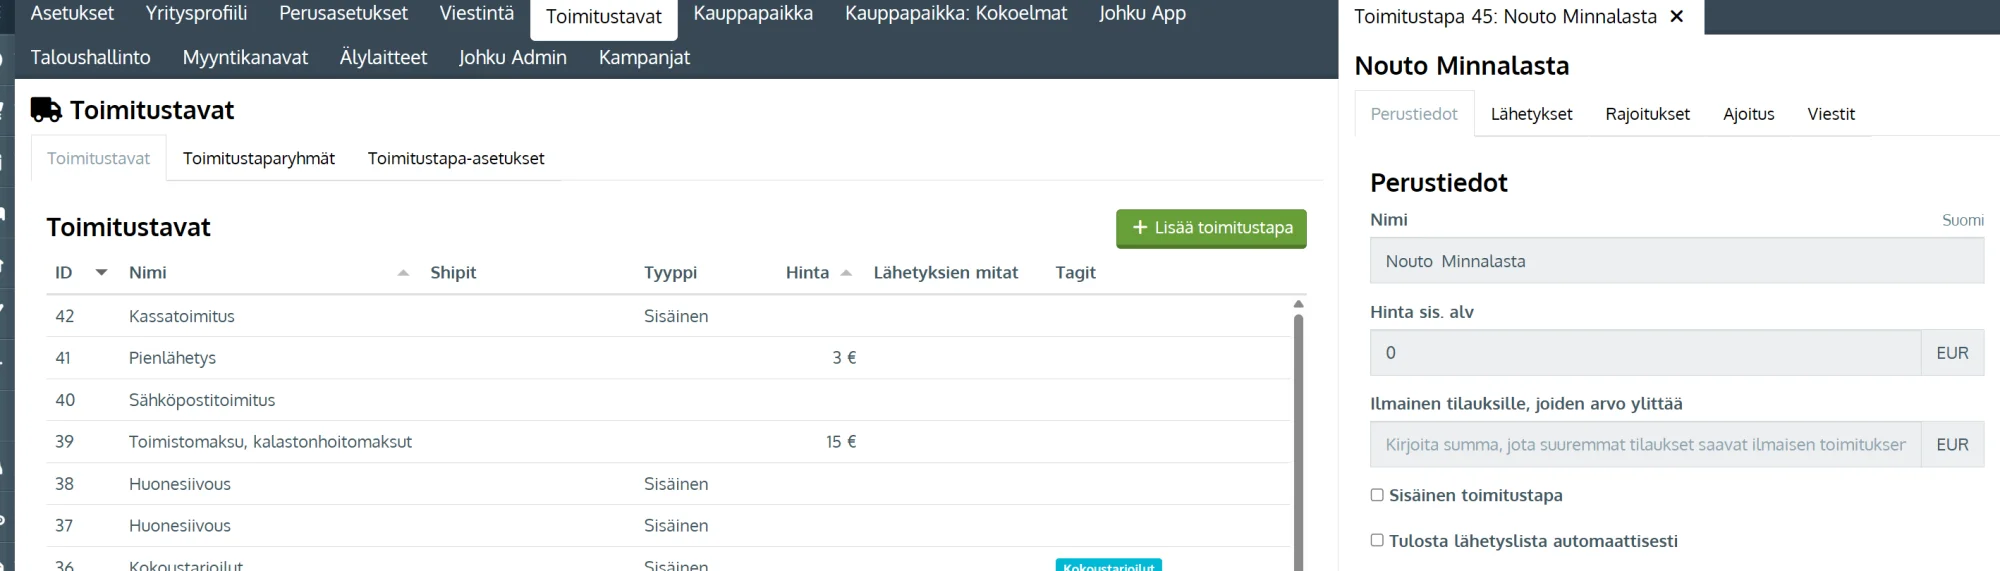The height and width of the screenshot is (571, 2000).
Task: Click the Shipit column header
Action: click(453, 273)
